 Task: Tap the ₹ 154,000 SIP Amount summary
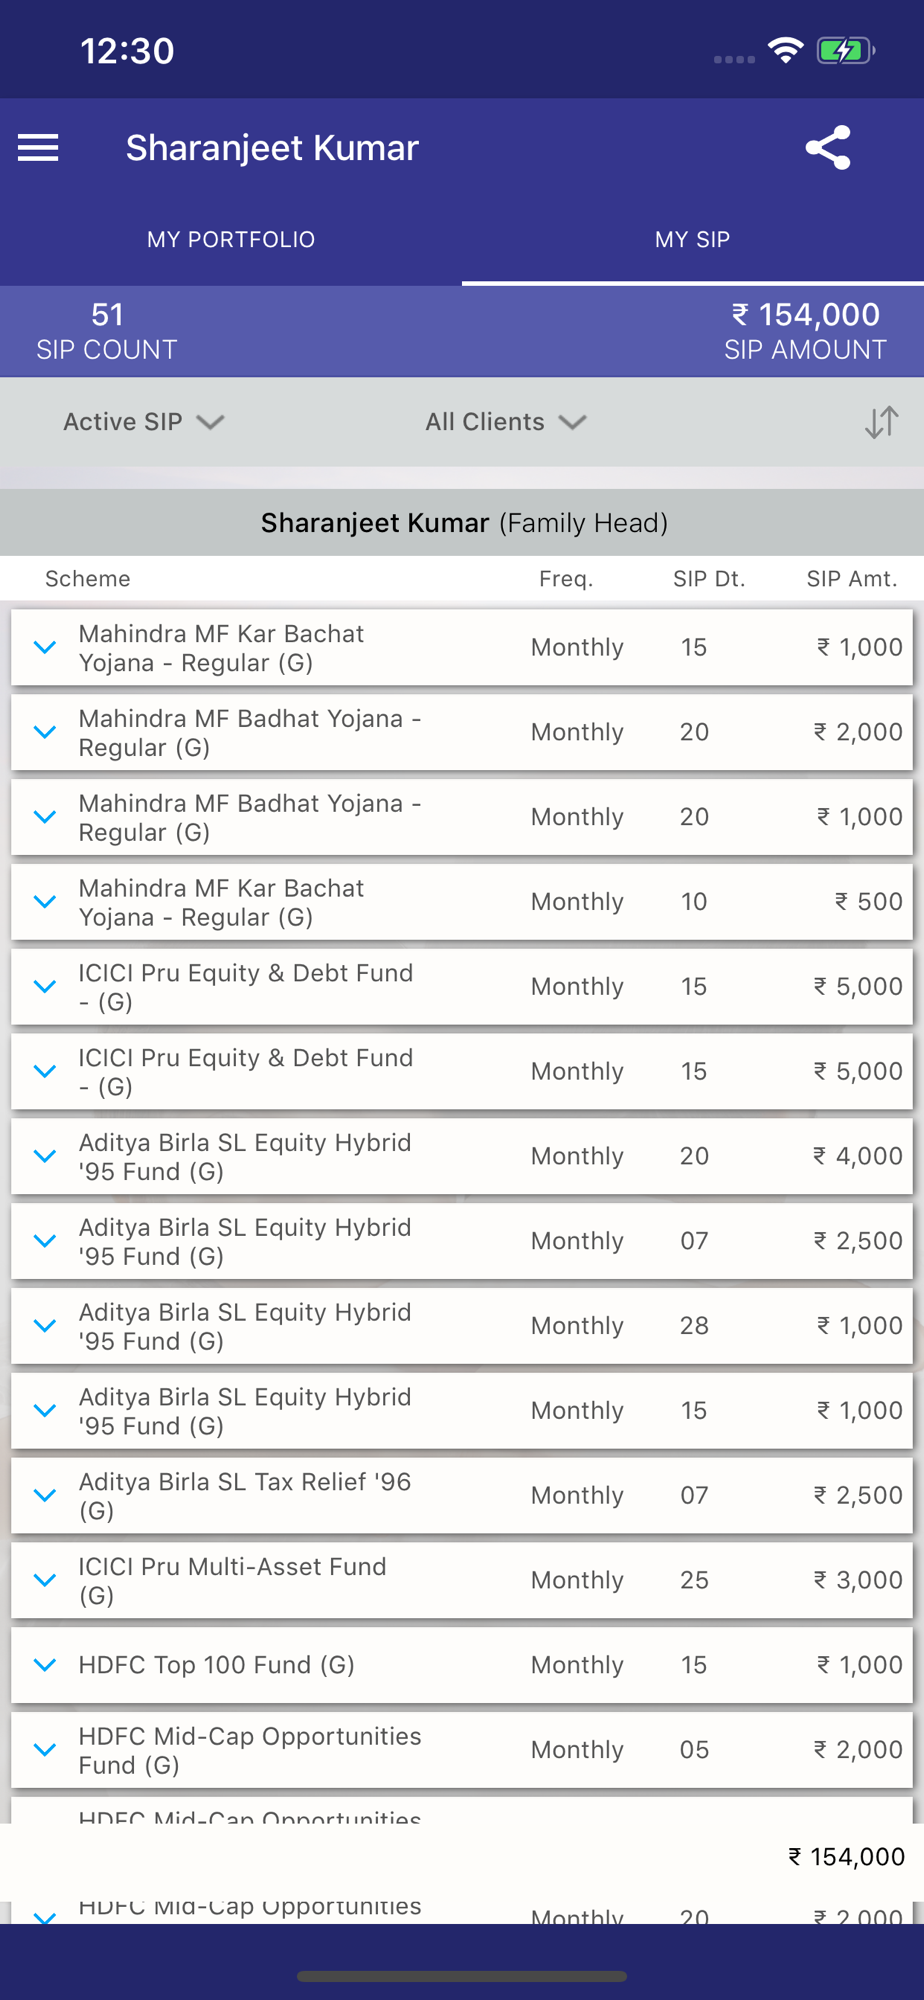click(x=805, y=331)
